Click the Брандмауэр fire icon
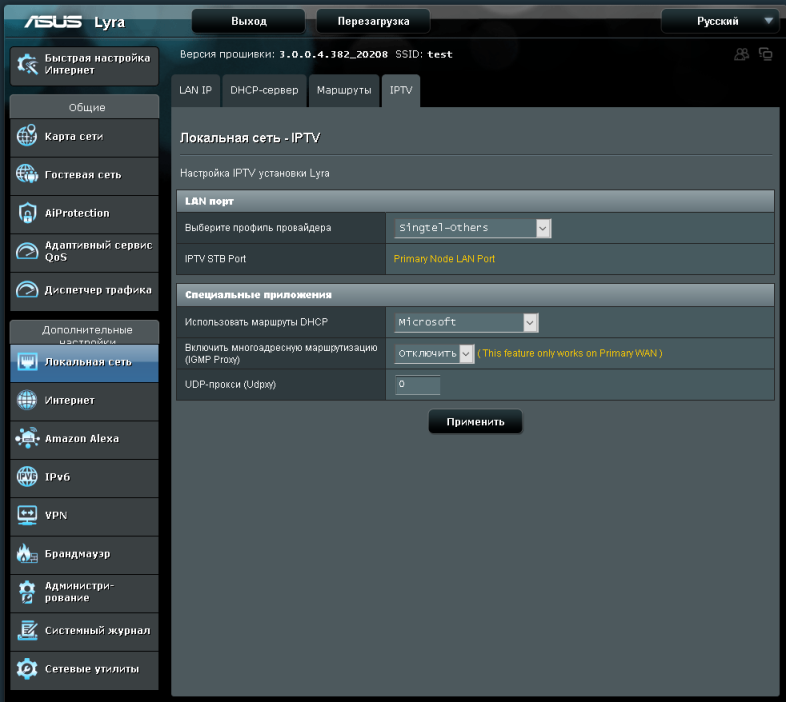 click(x=27, y=554)
